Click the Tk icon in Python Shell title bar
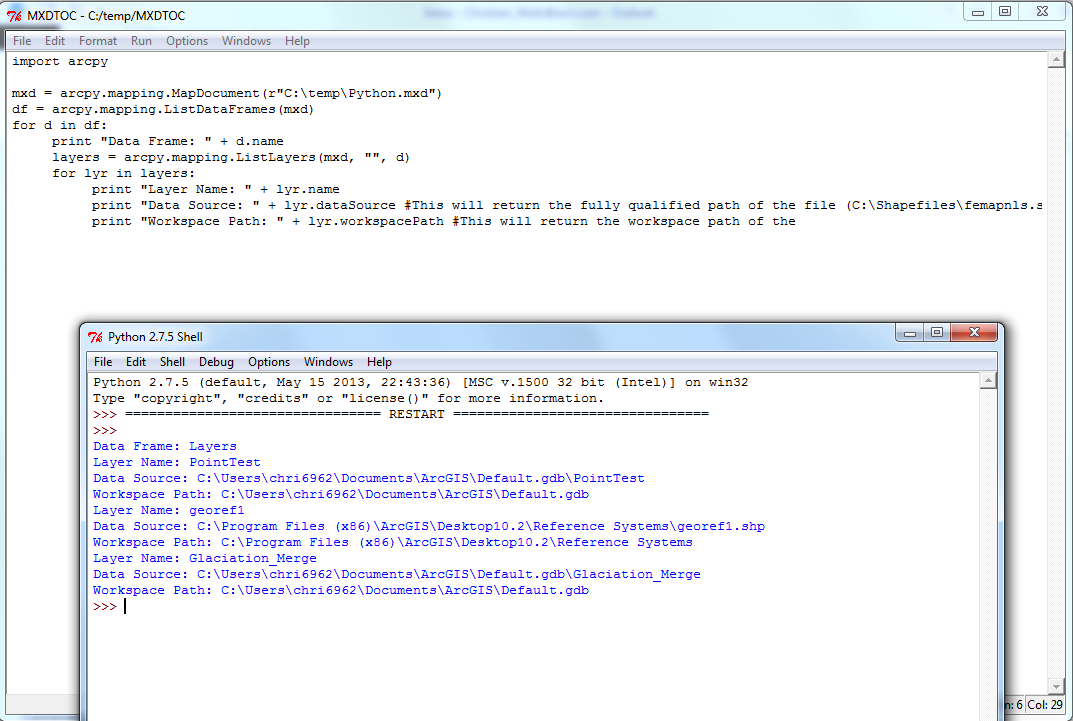 pyautogui.click(x=95, y=337)
